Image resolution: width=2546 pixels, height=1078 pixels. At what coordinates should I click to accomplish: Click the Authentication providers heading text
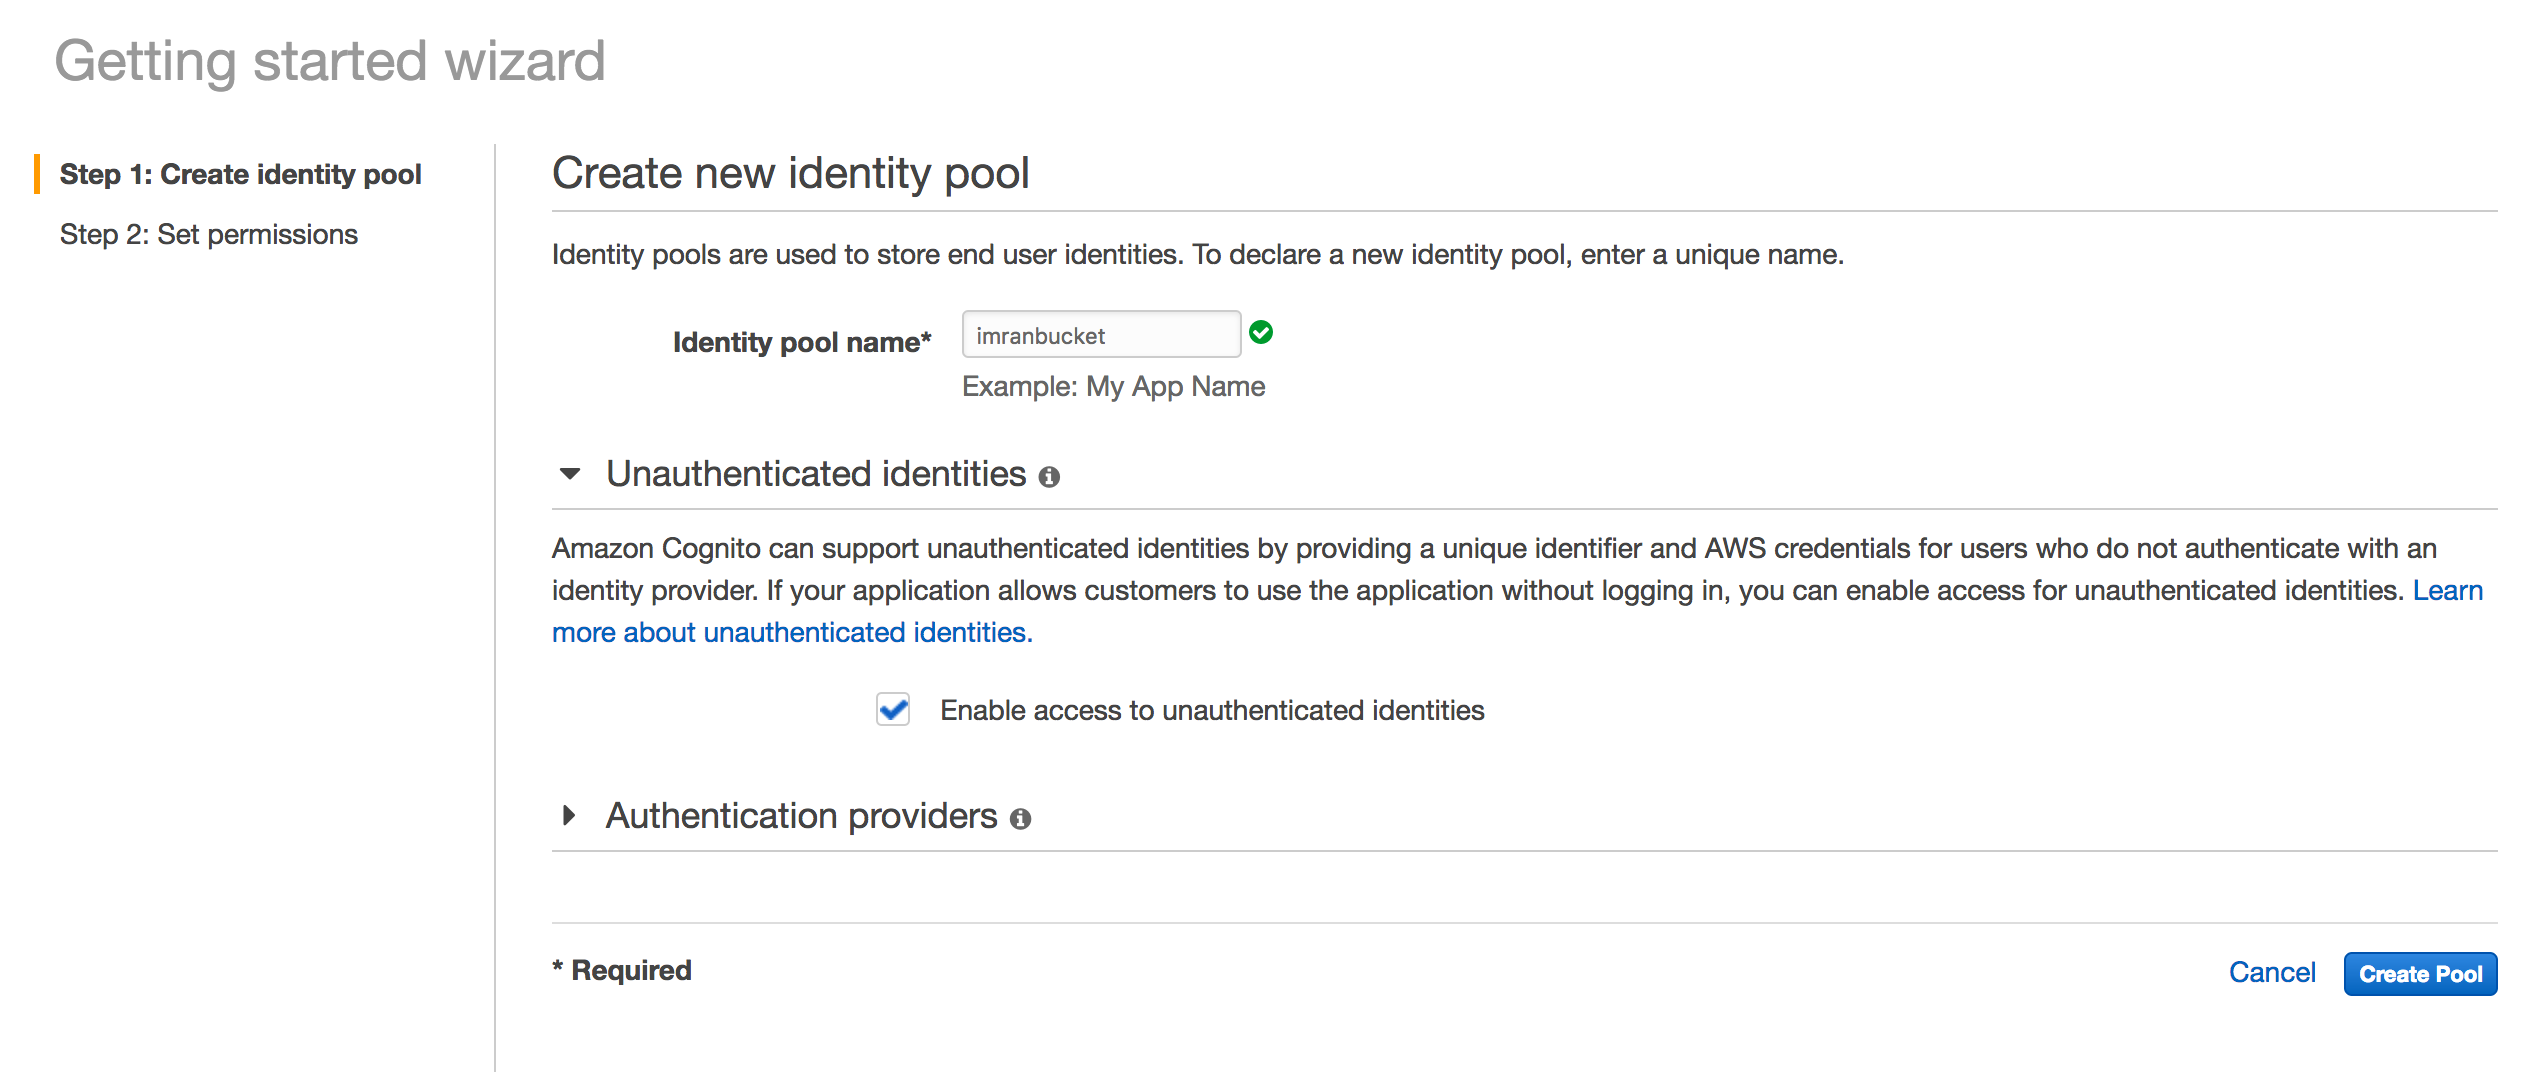pyautogui.click(x=801, y=816)
